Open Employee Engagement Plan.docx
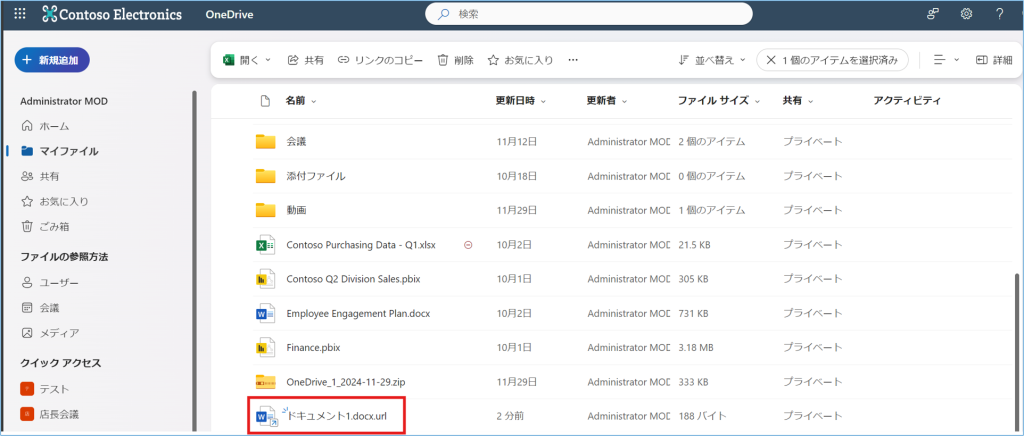The height and width of the screenshot is (436, 1024). click(x=358, y=313)
